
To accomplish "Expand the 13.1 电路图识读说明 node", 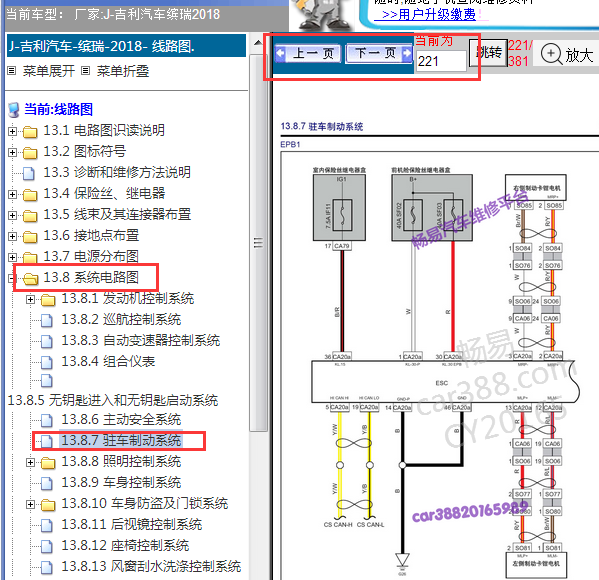I will pos(12,131).
